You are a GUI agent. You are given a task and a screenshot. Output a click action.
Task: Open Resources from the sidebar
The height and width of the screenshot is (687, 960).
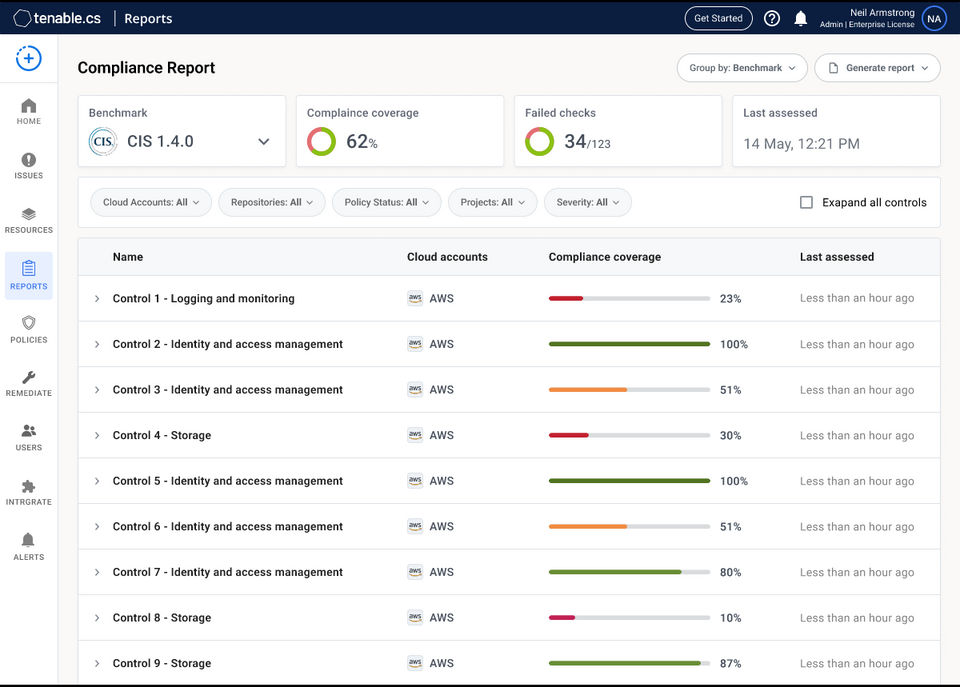coord(29,220)
